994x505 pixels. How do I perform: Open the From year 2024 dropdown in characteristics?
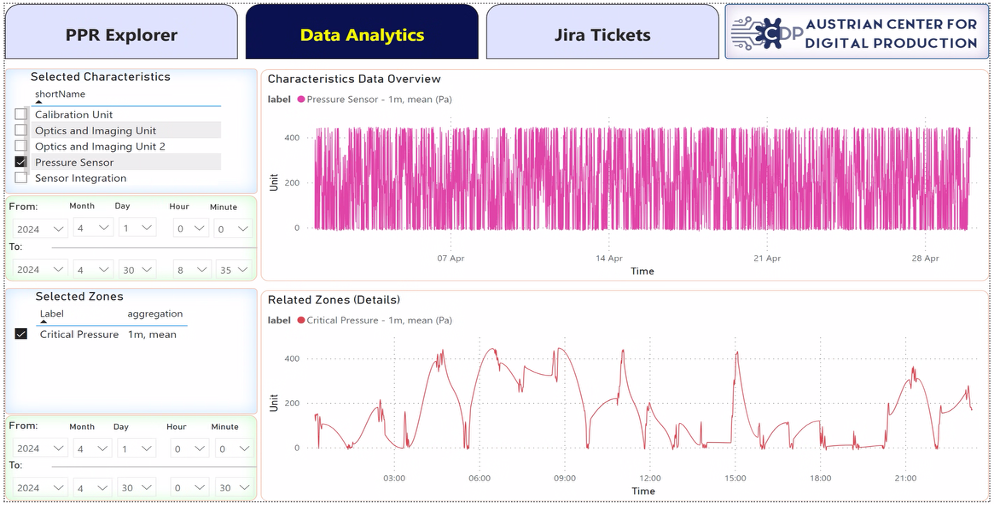coord(40,229)
